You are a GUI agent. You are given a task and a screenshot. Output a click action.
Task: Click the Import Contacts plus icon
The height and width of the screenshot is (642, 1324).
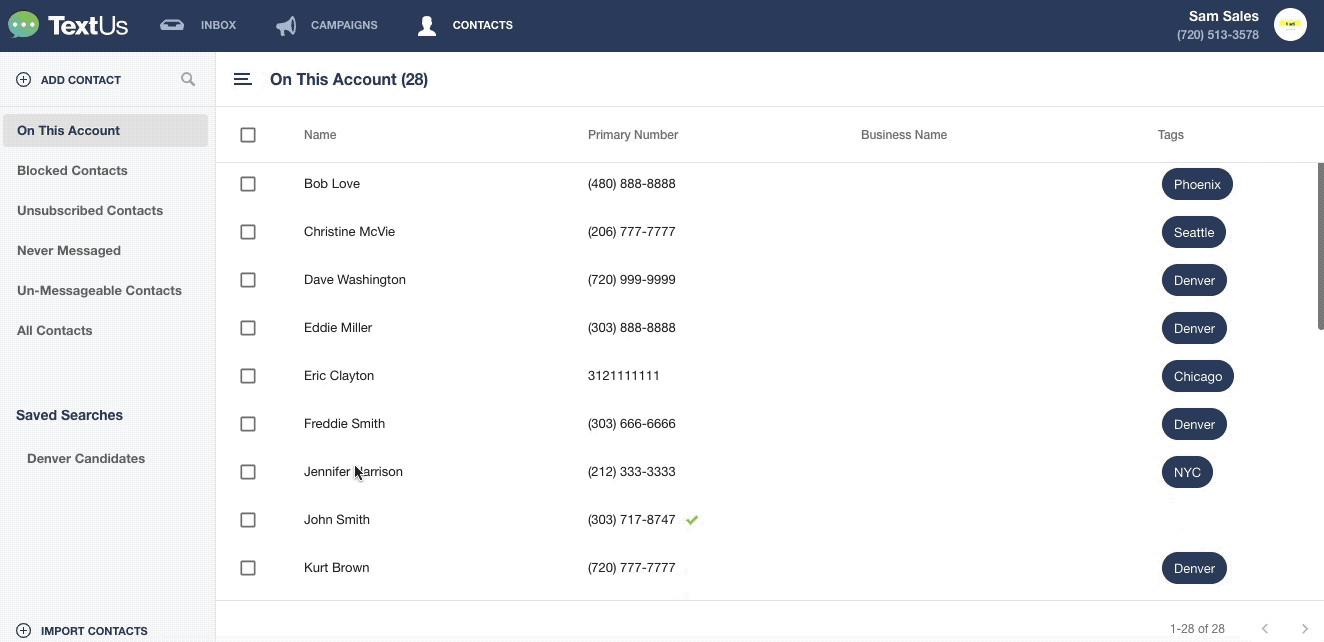pyautogui.click(x=24, y=631)
